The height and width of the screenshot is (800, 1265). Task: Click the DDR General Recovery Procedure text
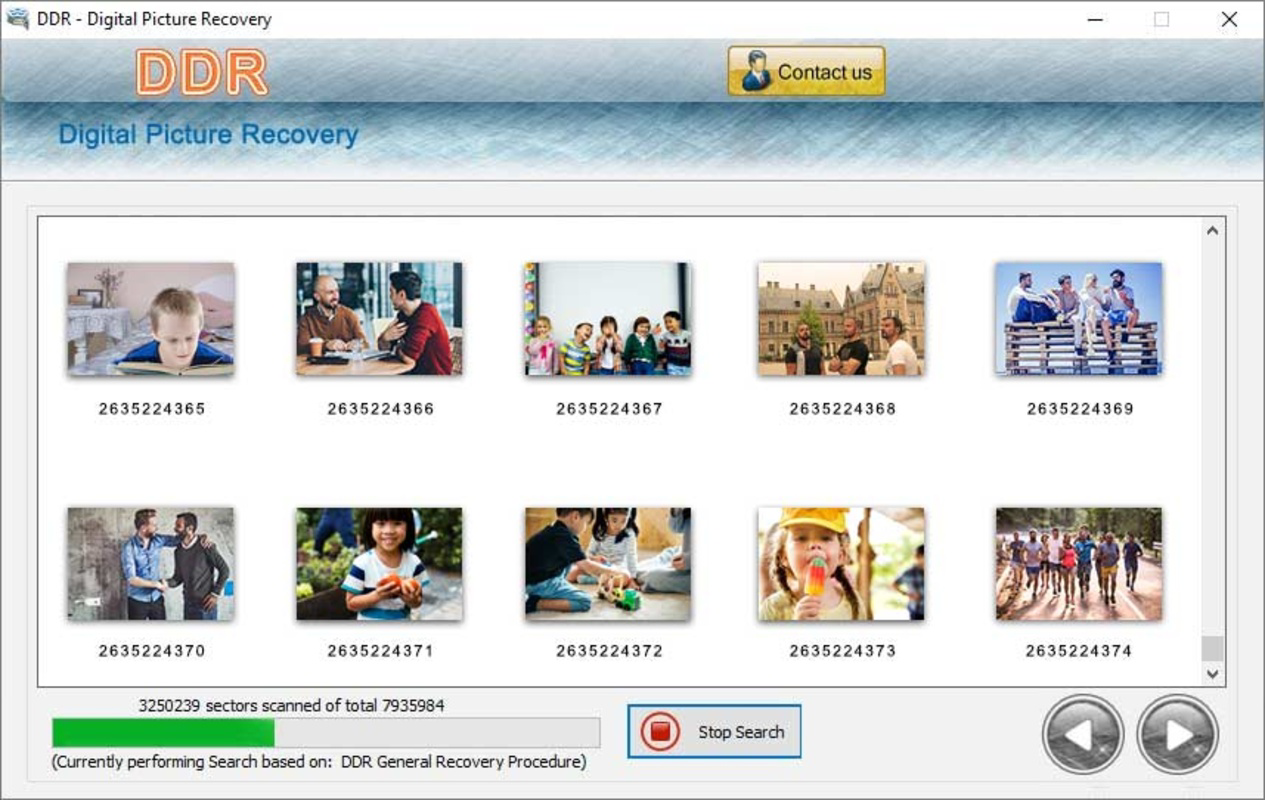click(x=318, y=761)
